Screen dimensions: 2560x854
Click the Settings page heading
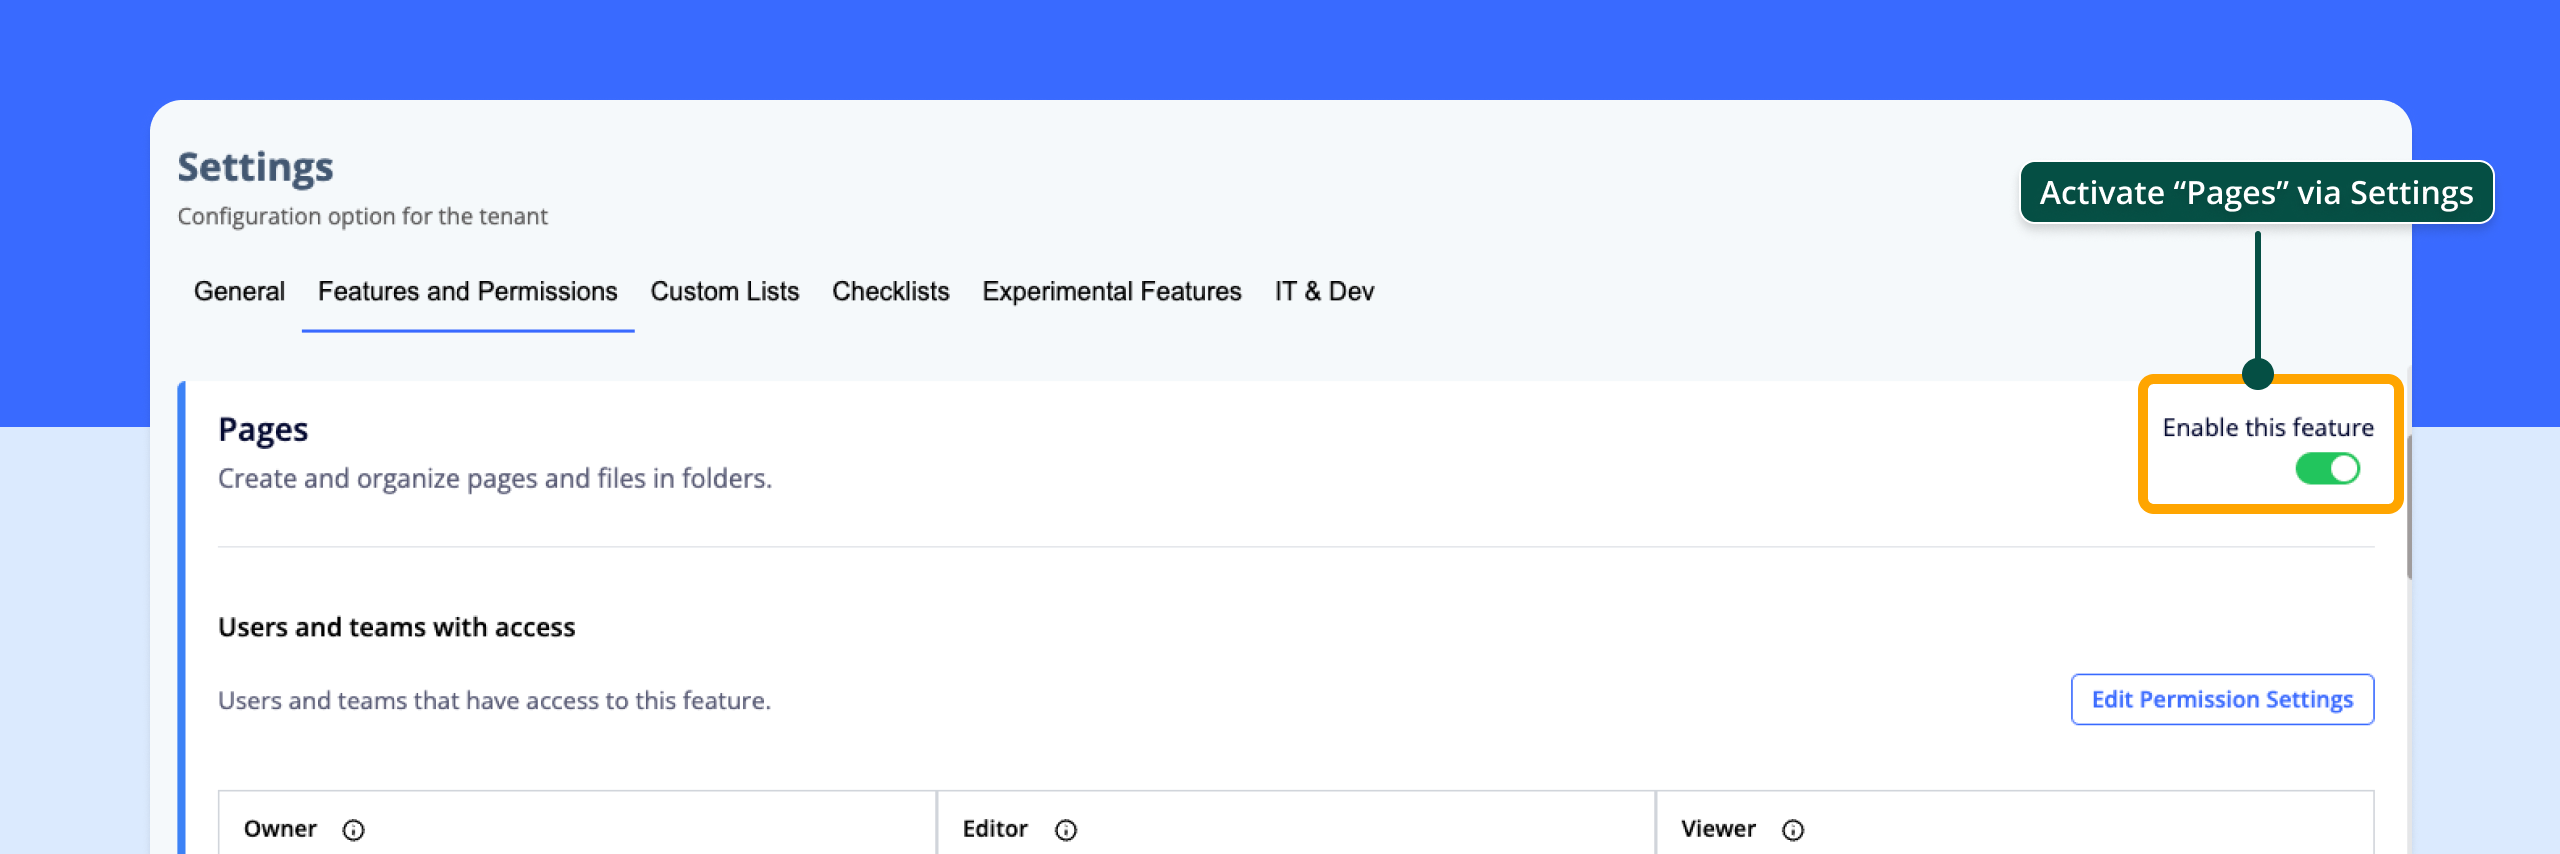click(x=255, y=167)
